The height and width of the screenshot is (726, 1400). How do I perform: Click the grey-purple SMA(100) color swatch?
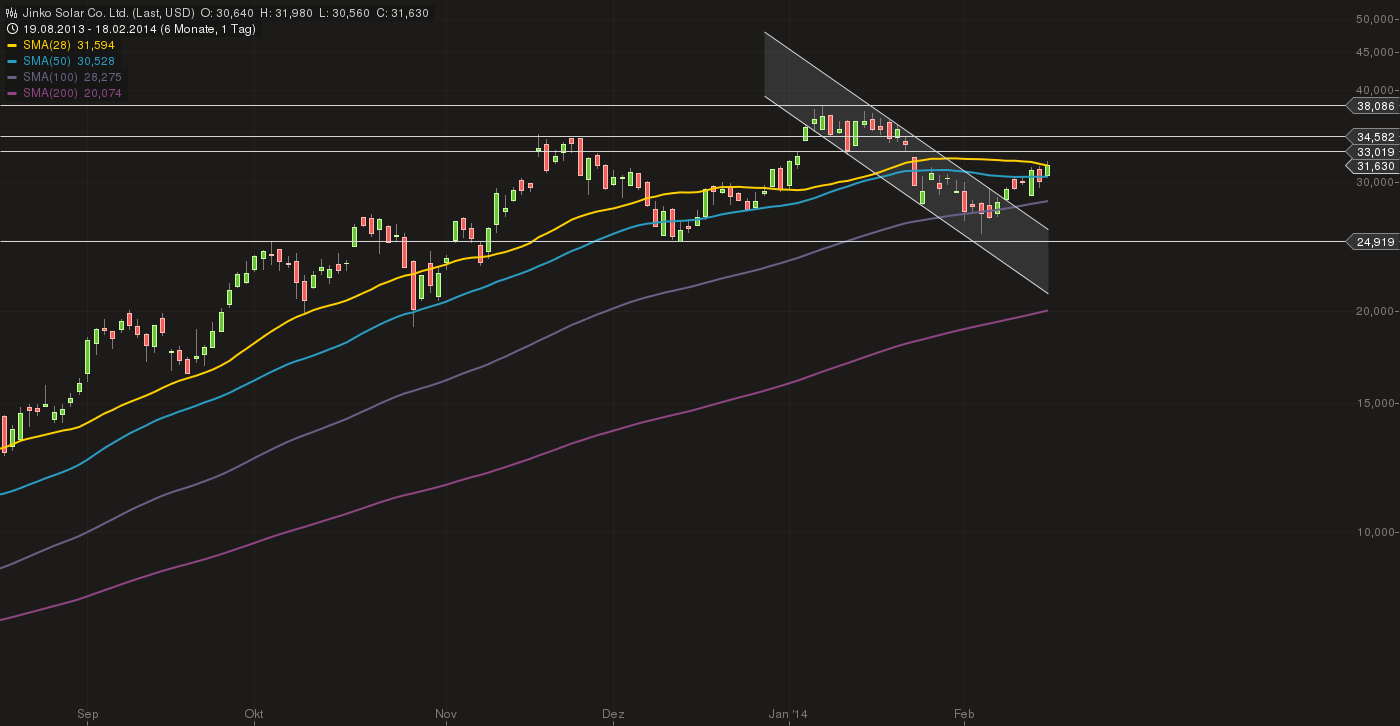[12, 77]
